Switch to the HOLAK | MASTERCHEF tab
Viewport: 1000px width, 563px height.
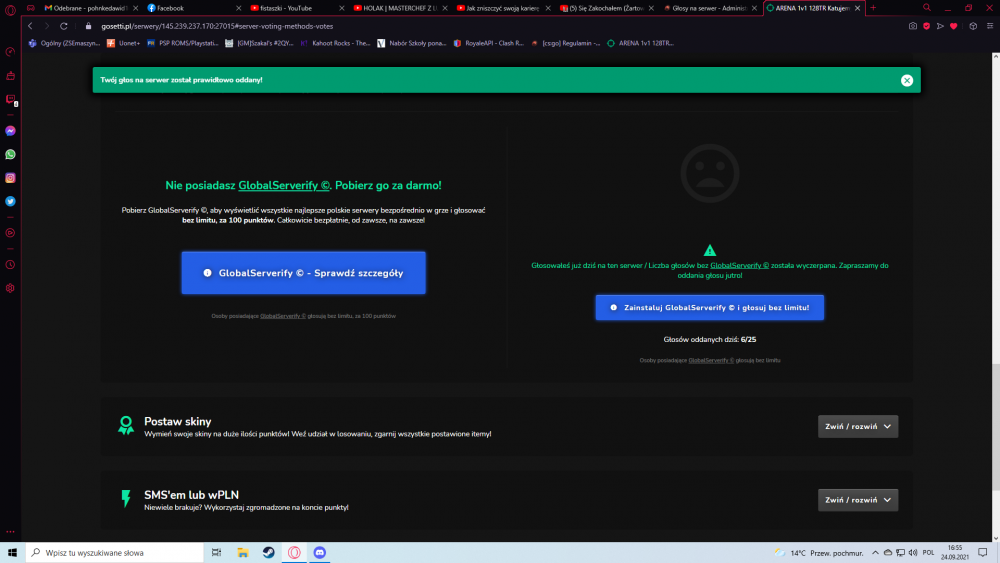399,8
